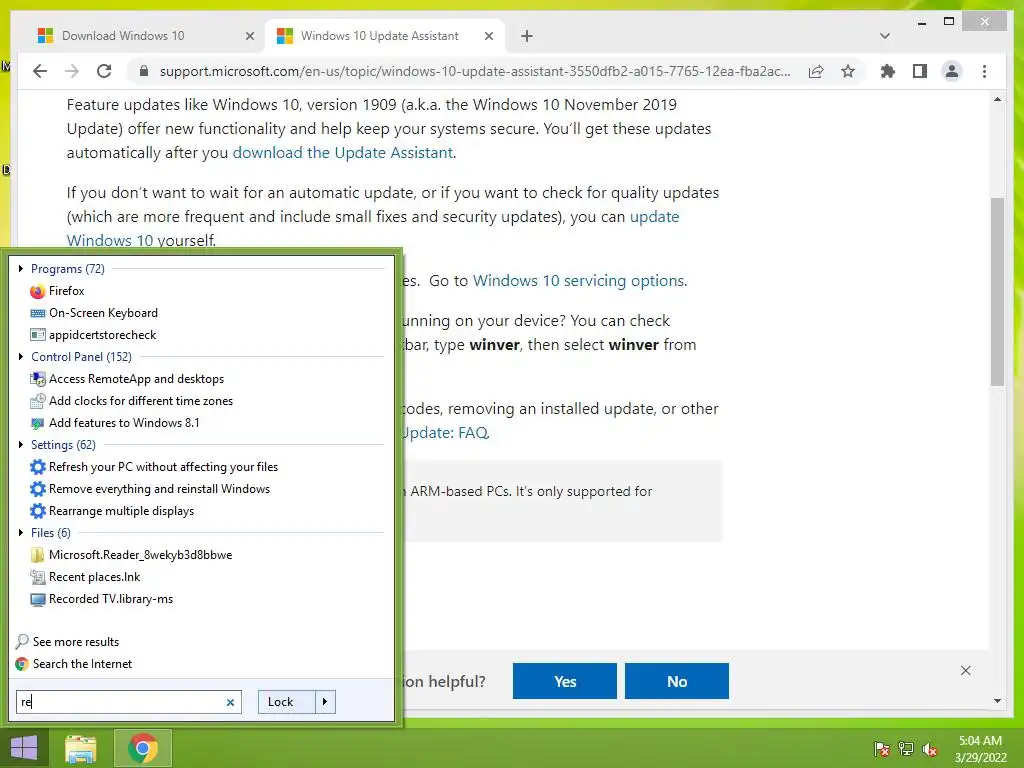Click the vertical scrollbar thumb
This screenshot has height=768, width=1024.
pos(997,291)
